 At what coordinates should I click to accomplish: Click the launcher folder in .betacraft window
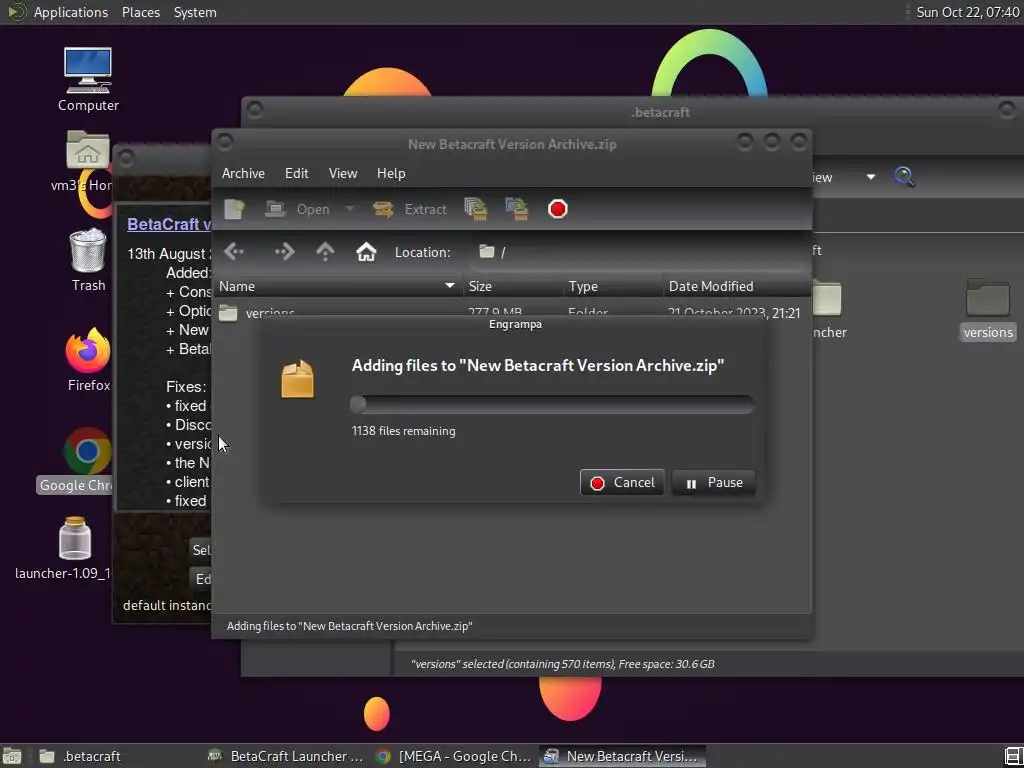pos(827,310)
